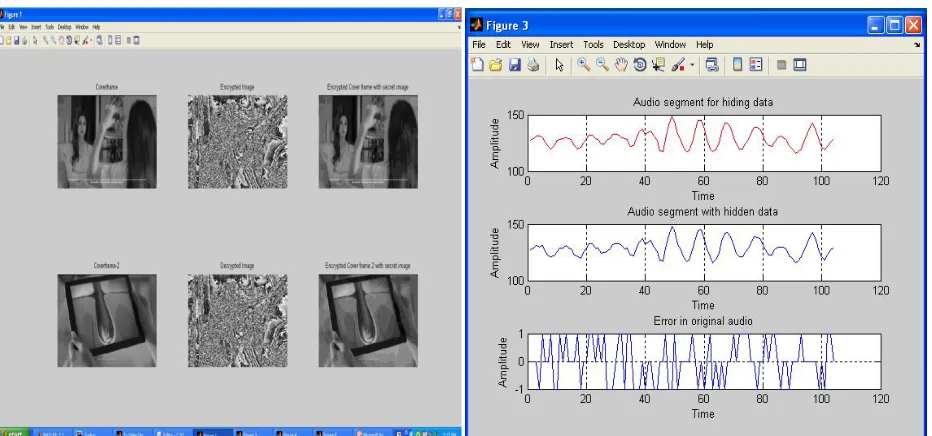Viewport: 932px width, 436px height.
Task: Click Insert Colorbar icon in Figure 3
Action: pyautogui.click(x=737, y=65)
